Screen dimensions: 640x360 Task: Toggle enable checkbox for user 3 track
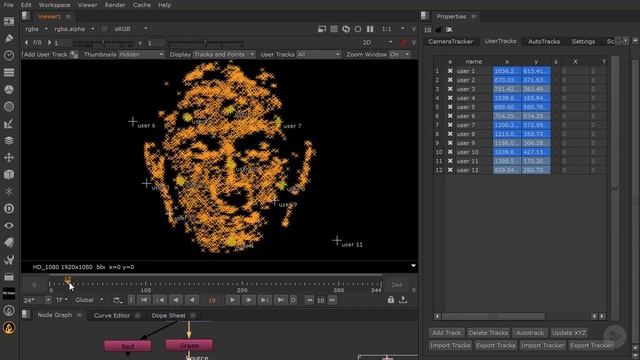point(450,89)
